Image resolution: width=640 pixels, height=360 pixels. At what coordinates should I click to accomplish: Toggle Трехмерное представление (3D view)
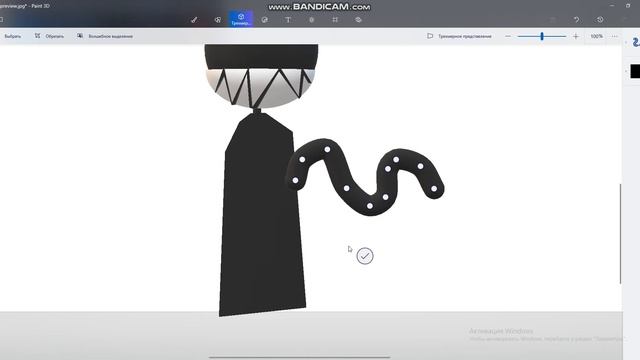(459, 36)
